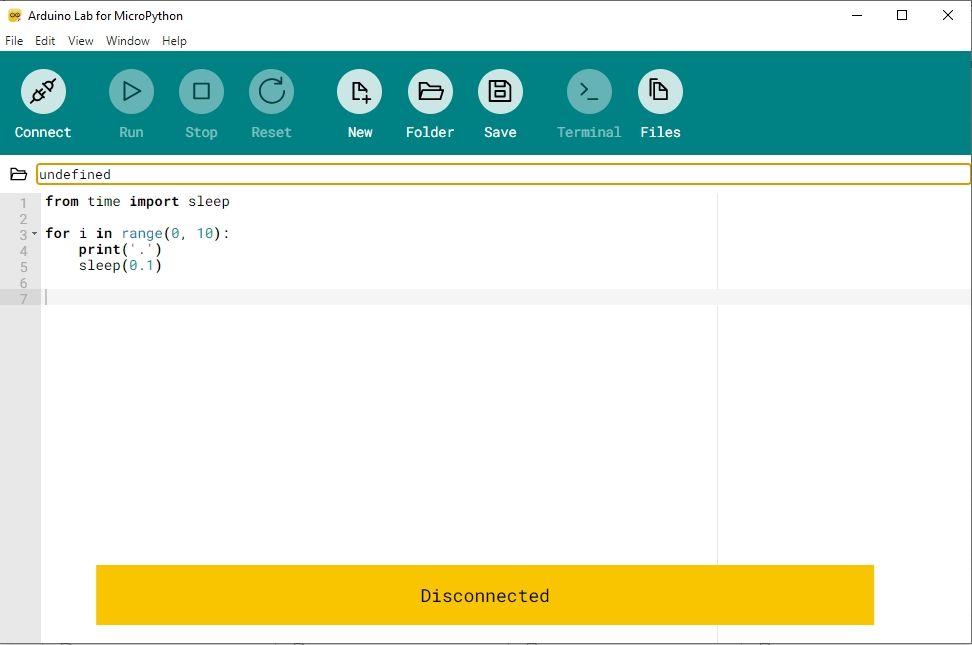Open the Terminal prompt icon
The height and width of the screenshot is (645, 972).
point(589,92)
